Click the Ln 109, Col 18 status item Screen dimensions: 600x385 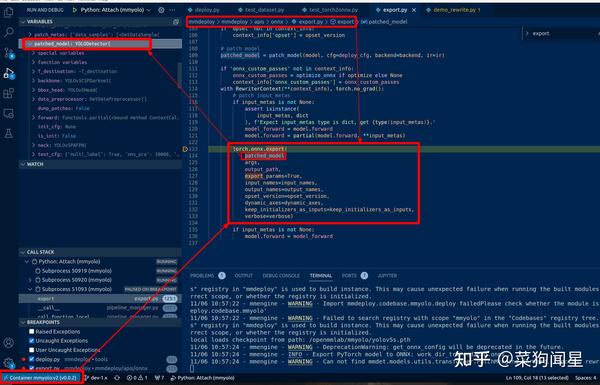537,378
